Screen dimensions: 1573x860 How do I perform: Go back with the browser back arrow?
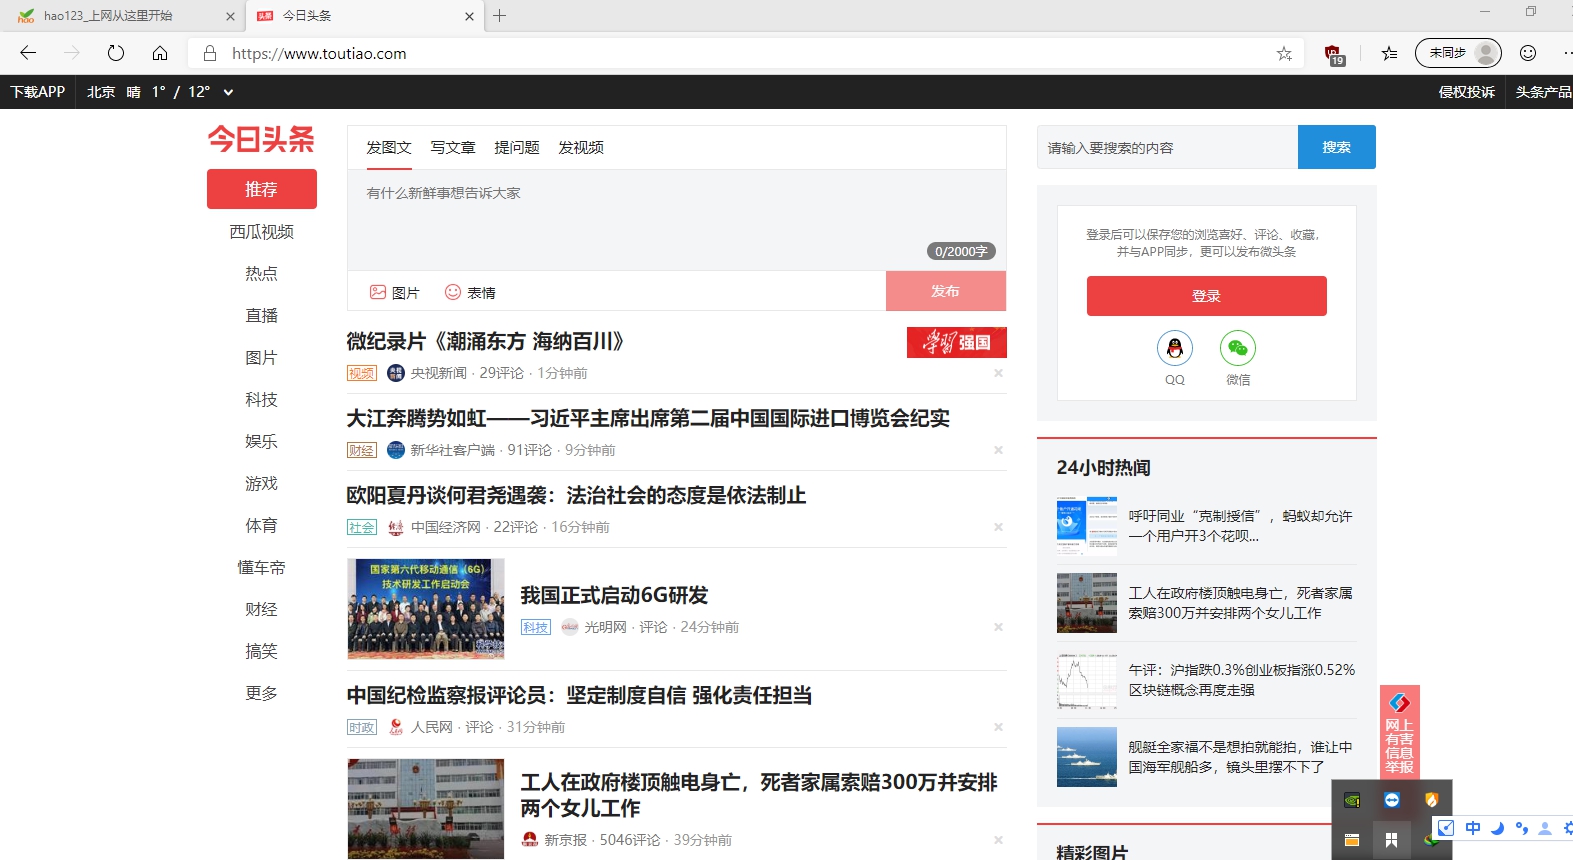[x=28, y=53]
